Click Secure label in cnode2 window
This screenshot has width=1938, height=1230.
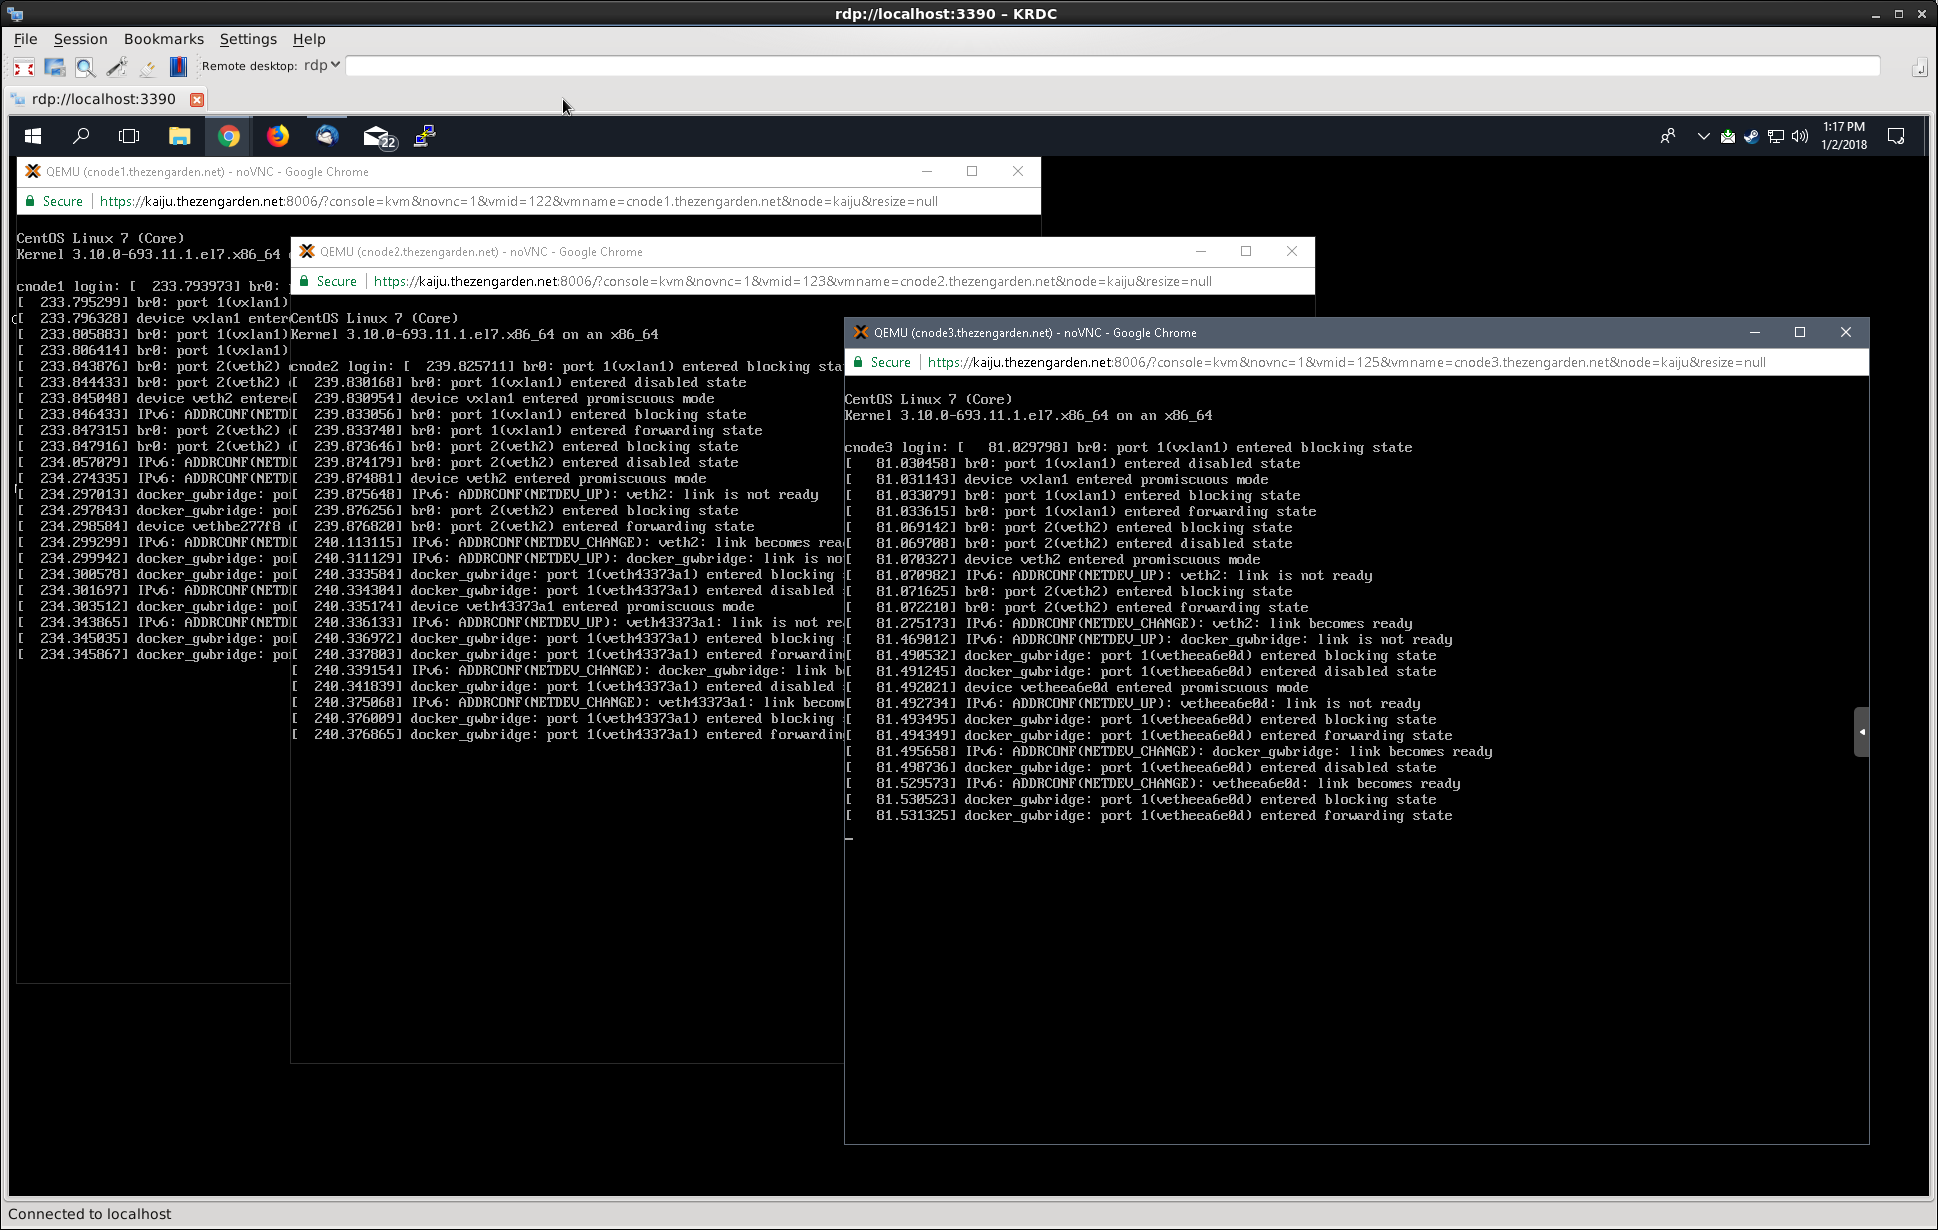[x=336, y=281]
